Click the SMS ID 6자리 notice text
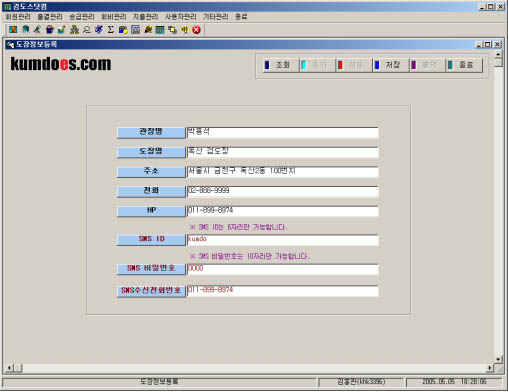Image resolution: width=508 pixels, height=392 pixels. tap(238, 227)
